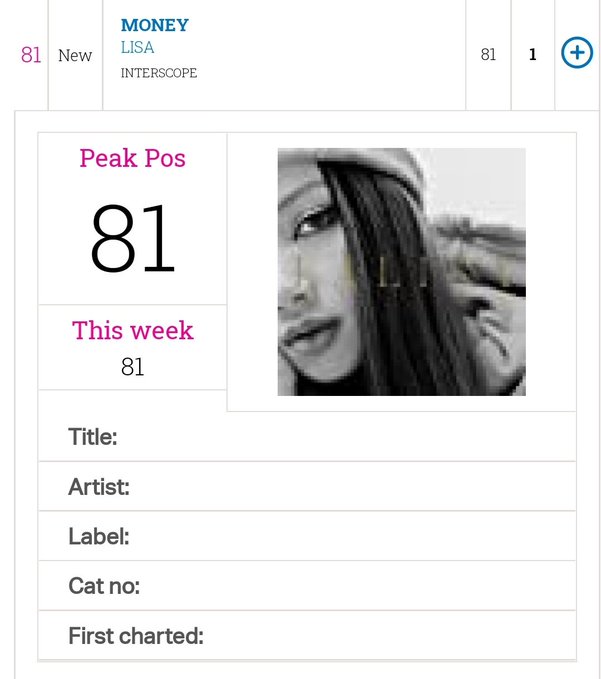Viewport: 601px width, 679px height.
Task: Click the pink 81 chart position number
Action: (x=31, y=55)
